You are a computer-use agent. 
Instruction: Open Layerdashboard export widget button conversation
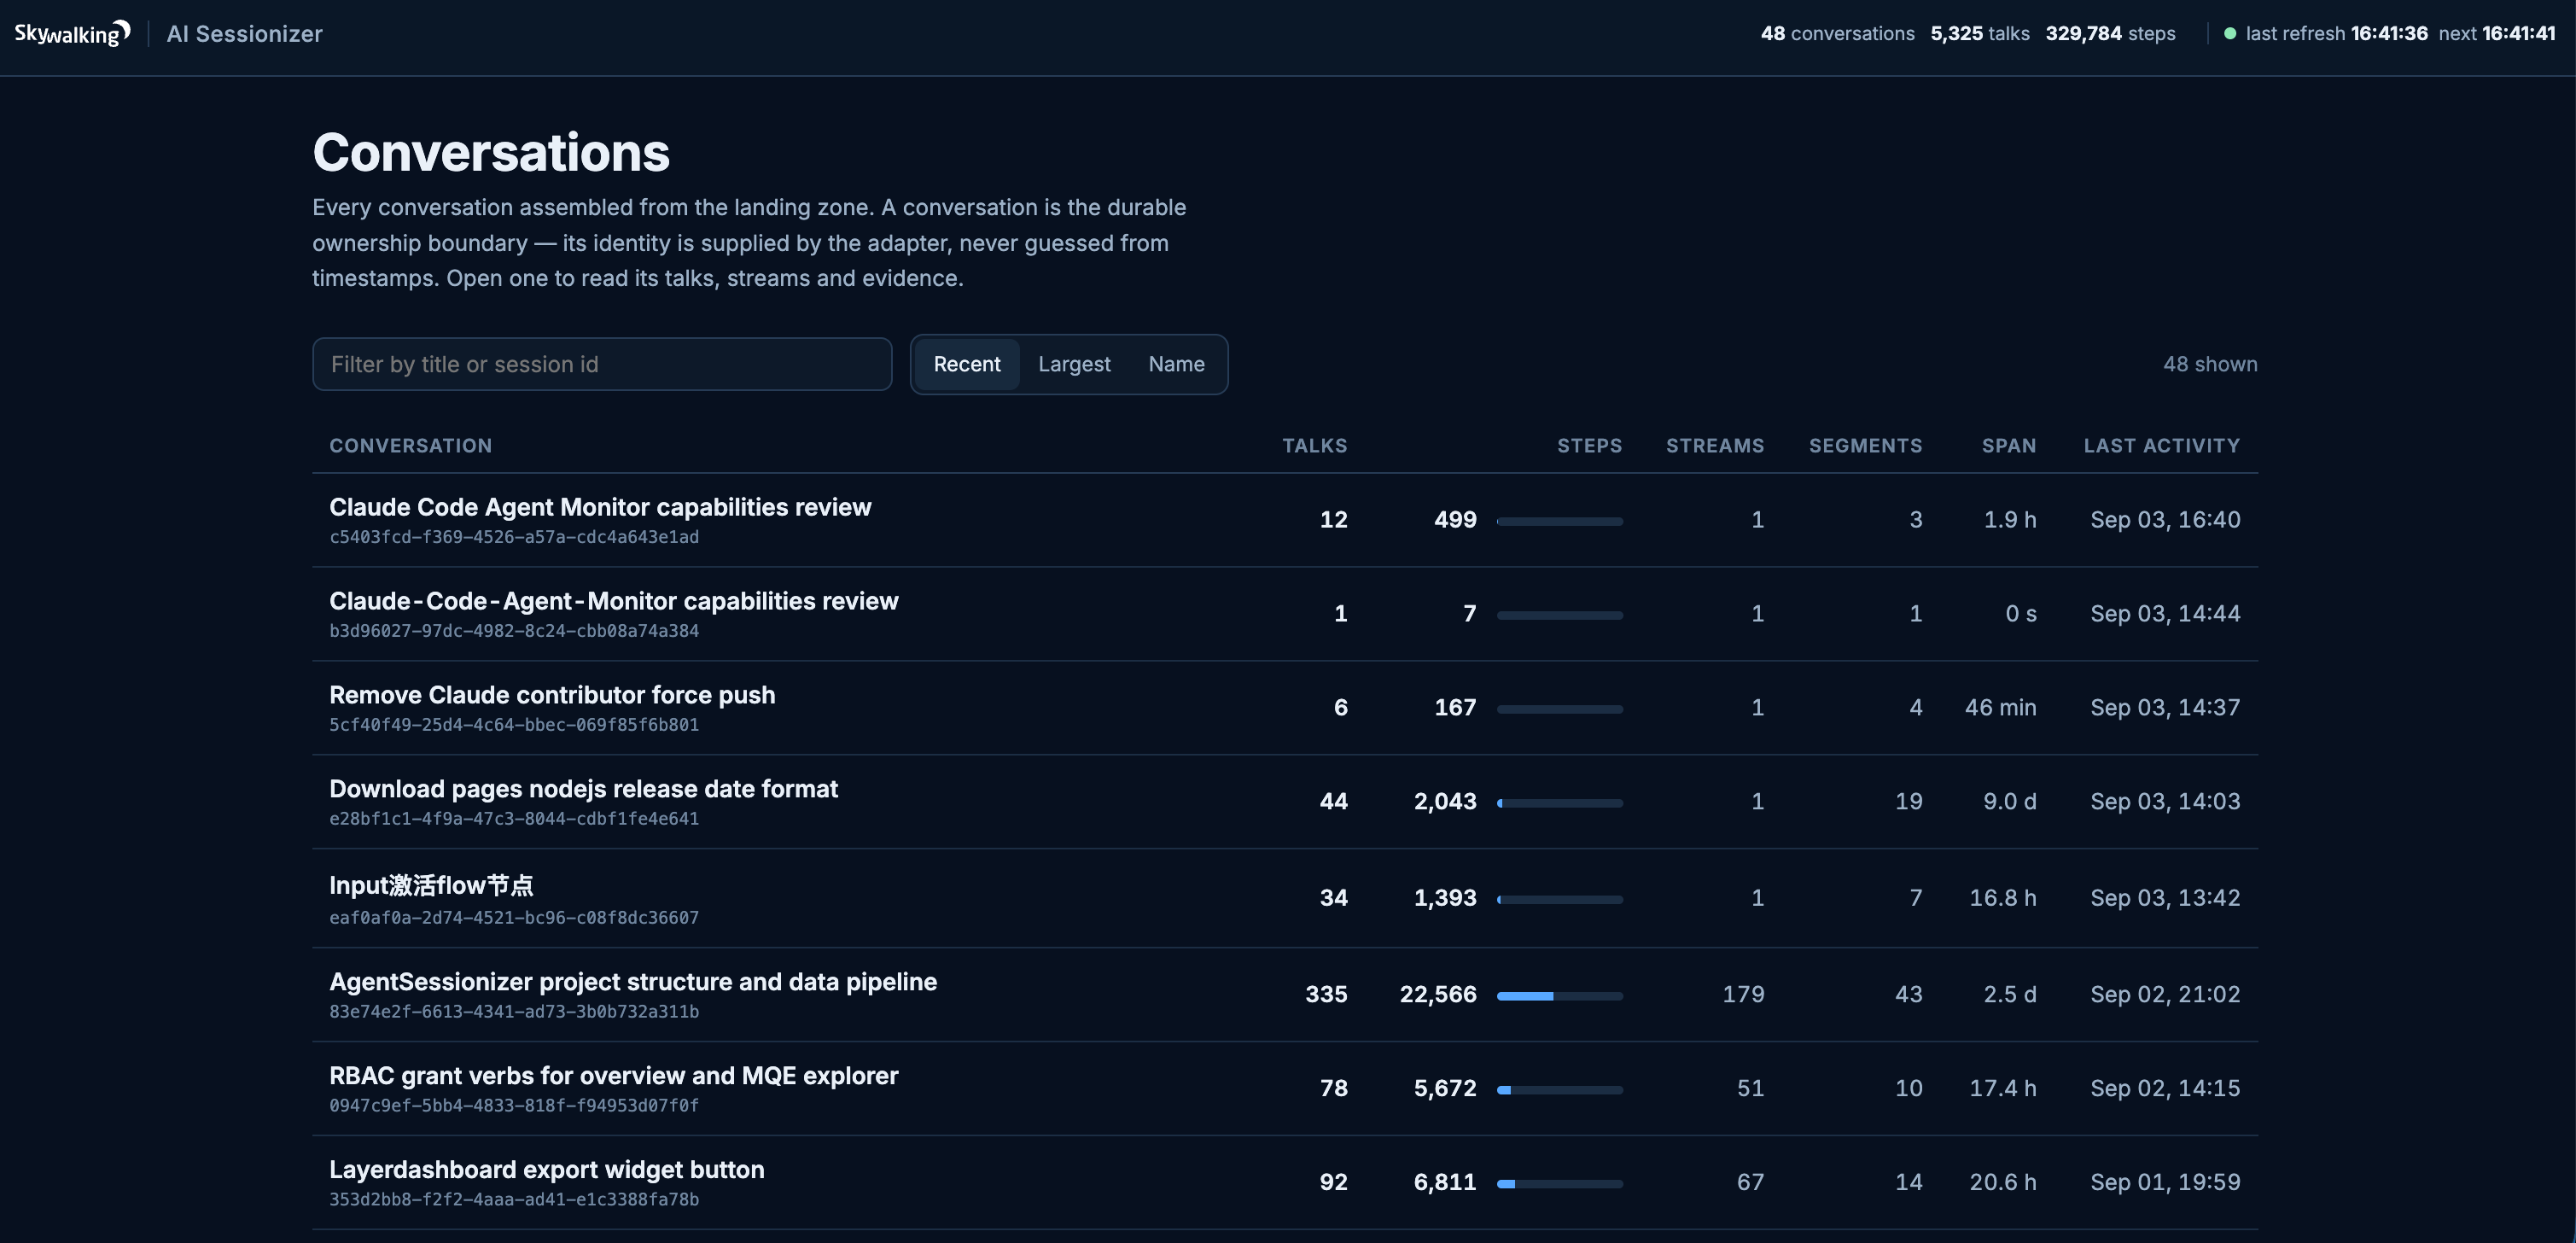(546, 1170)
